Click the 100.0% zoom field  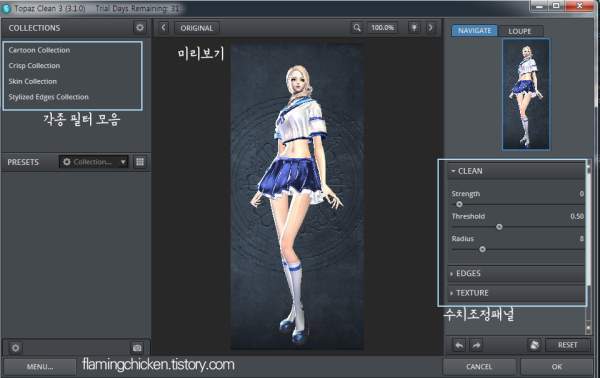pos(383,28)
